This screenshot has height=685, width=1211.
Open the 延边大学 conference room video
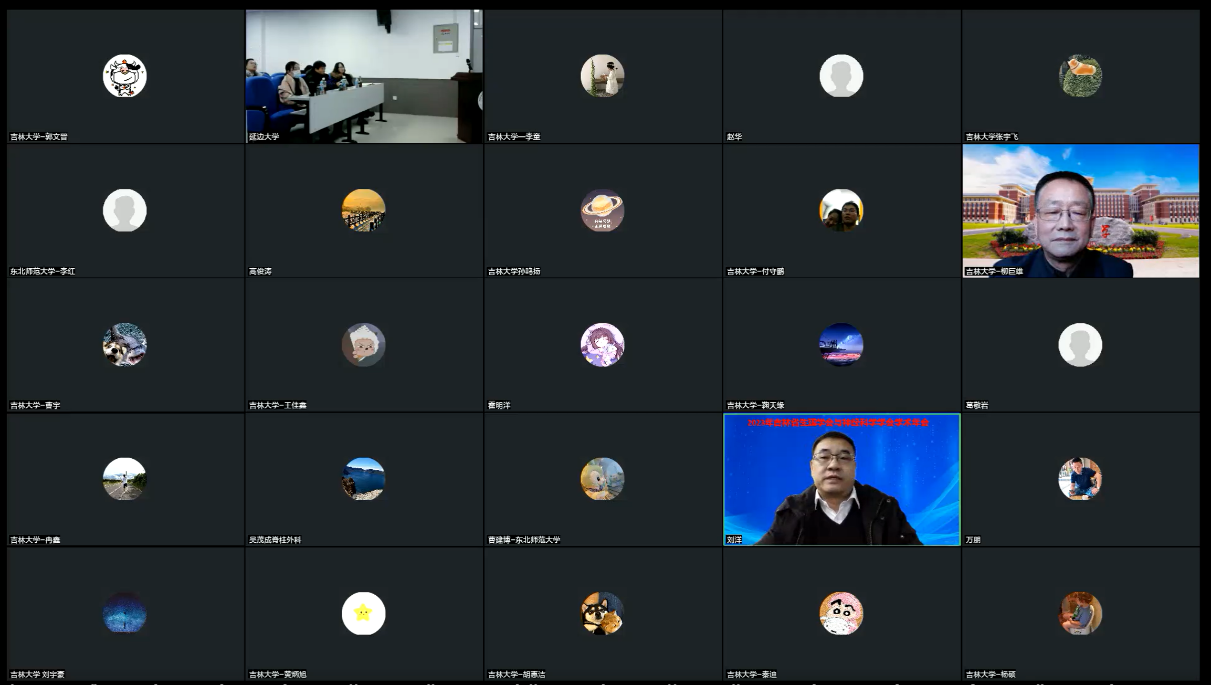[364, 76]
